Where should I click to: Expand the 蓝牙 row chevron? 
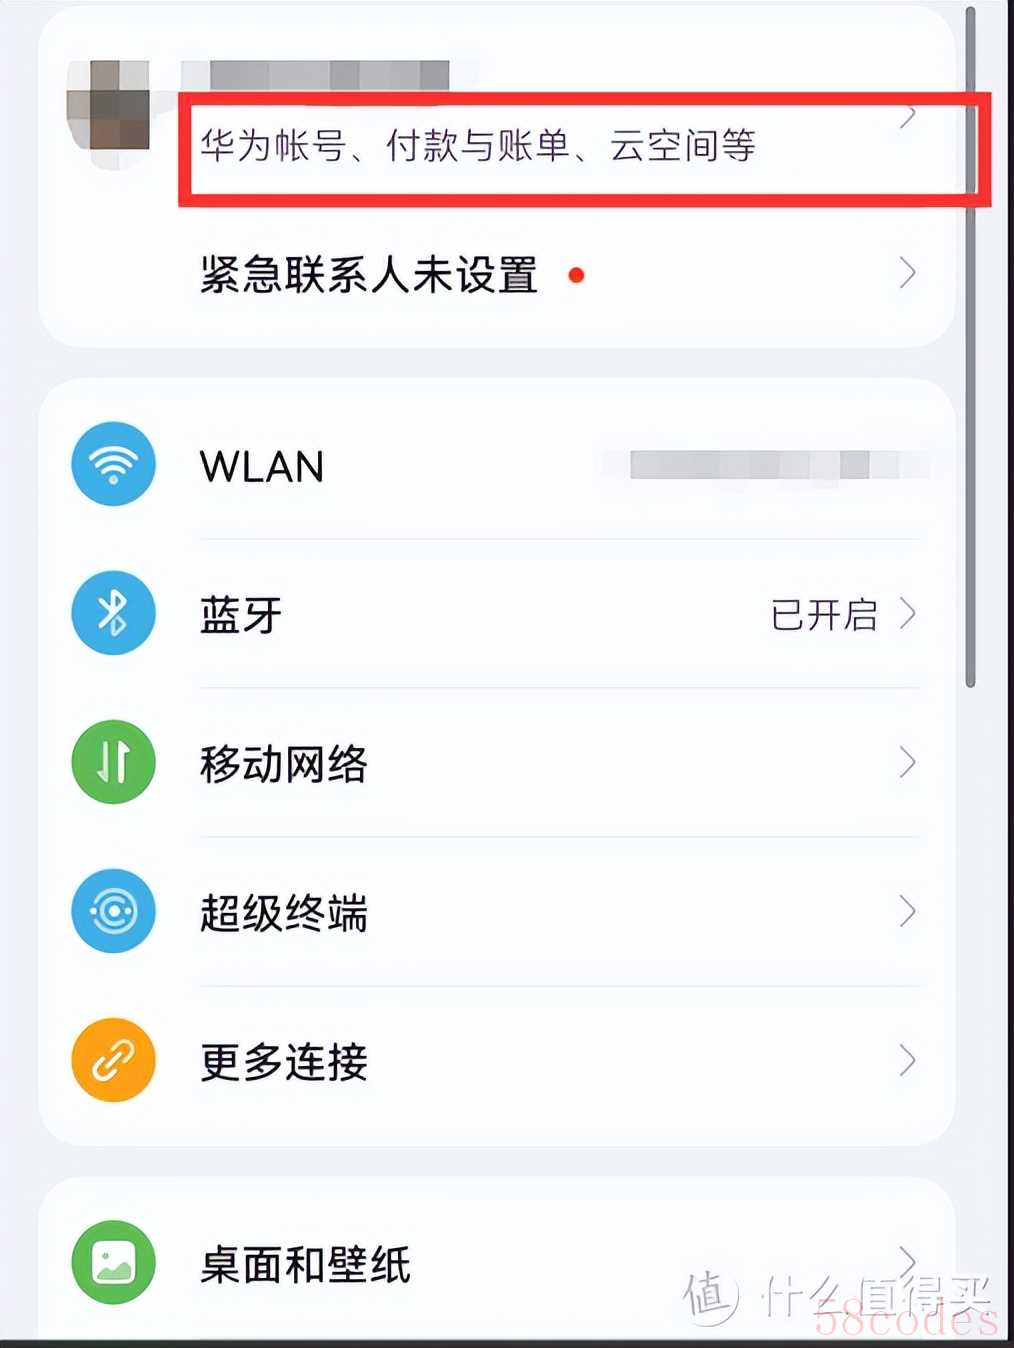tap(907, 613)
